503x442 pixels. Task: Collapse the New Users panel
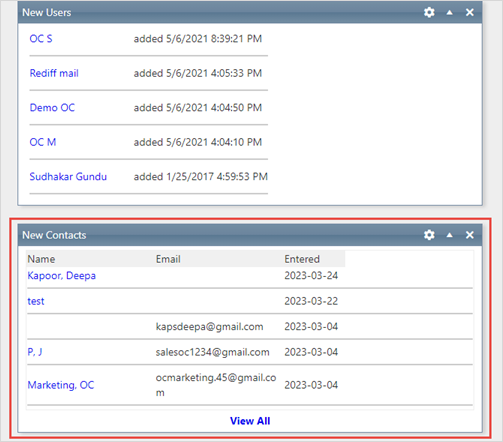(449, 12)
